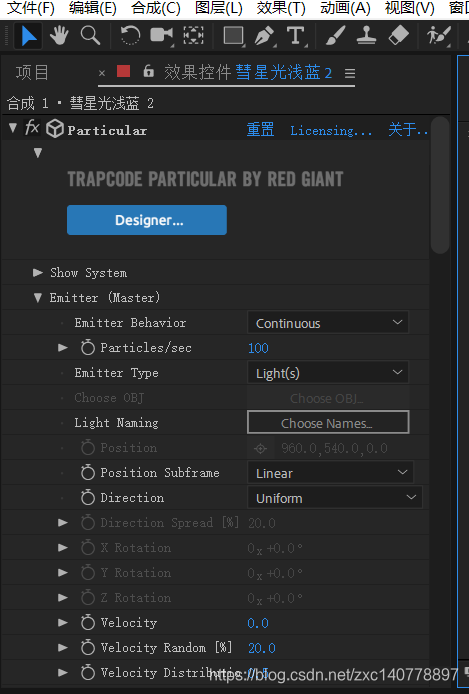
Task: Expand the Show System group
Action: pyautogui.click(x=38, y=273)
